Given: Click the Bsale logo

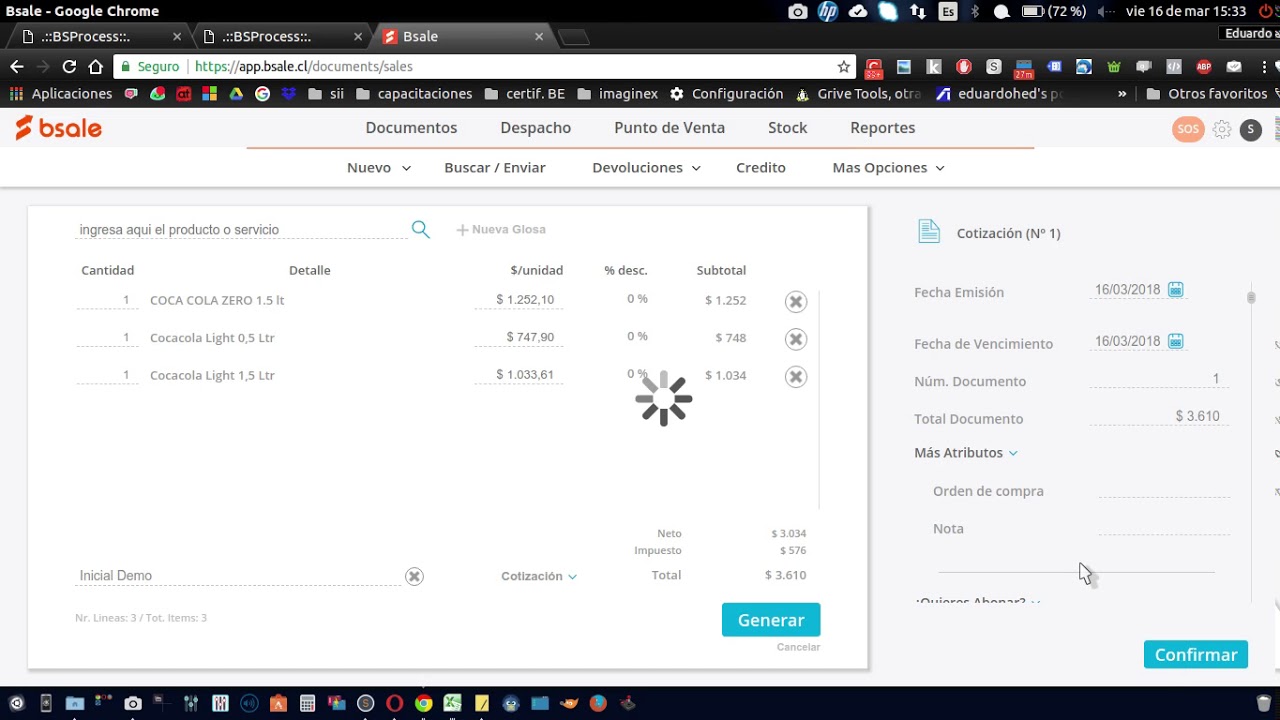Looking at the screenshot, I should click(59, 128).
